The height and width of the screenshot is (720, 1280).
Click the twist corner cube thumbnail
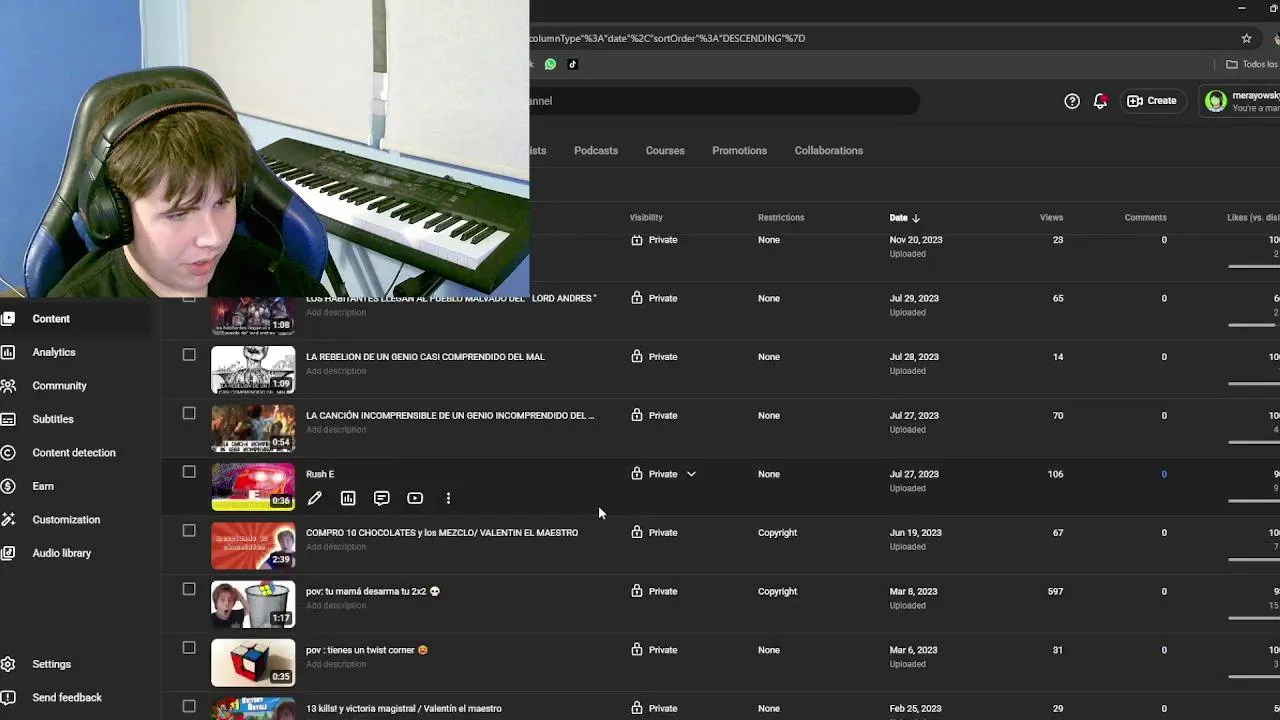tap(253, 662)
